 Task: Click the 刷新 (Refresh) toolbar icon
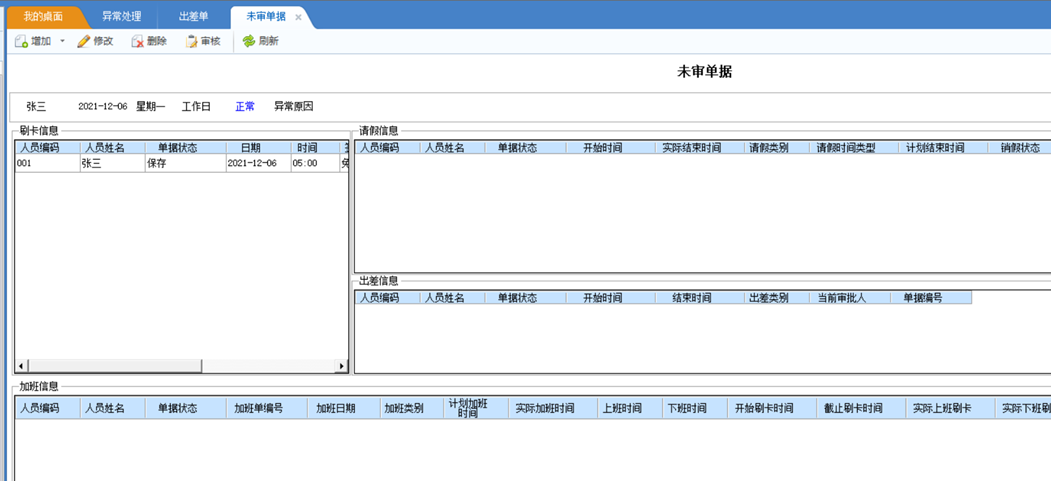(x=249, y=42)
